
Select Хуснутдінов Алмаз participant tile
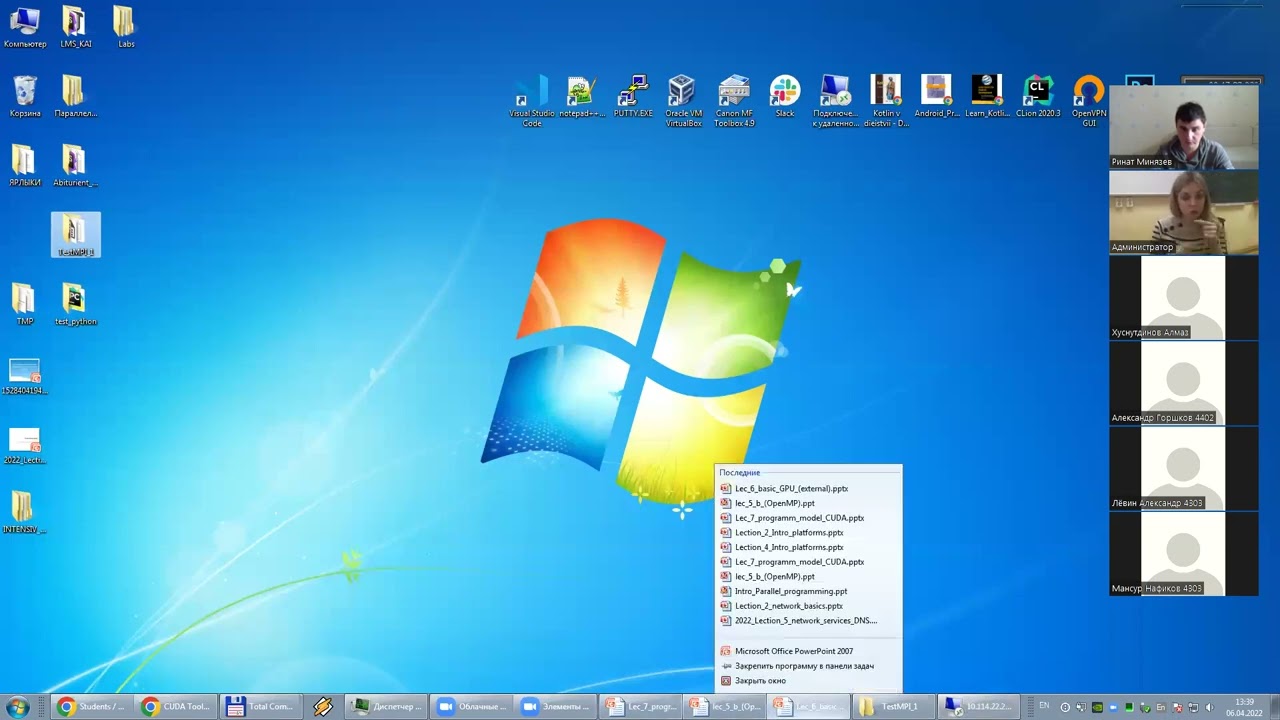point(1184,298)
